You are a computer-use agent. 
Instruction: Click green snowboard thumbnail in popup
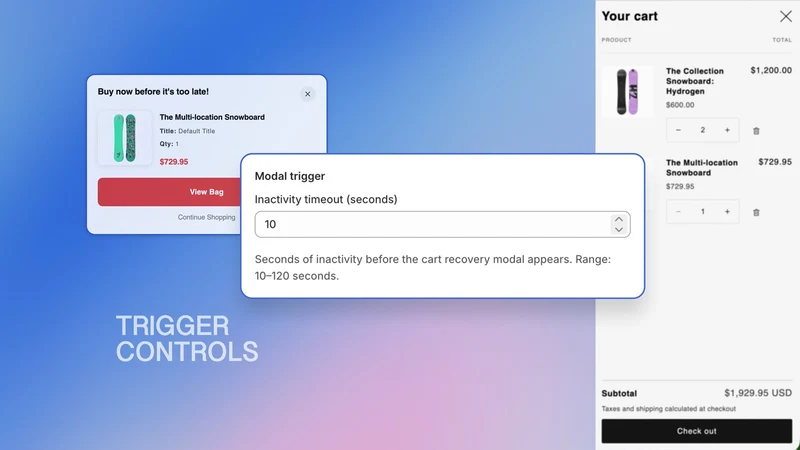coord(125,138)
